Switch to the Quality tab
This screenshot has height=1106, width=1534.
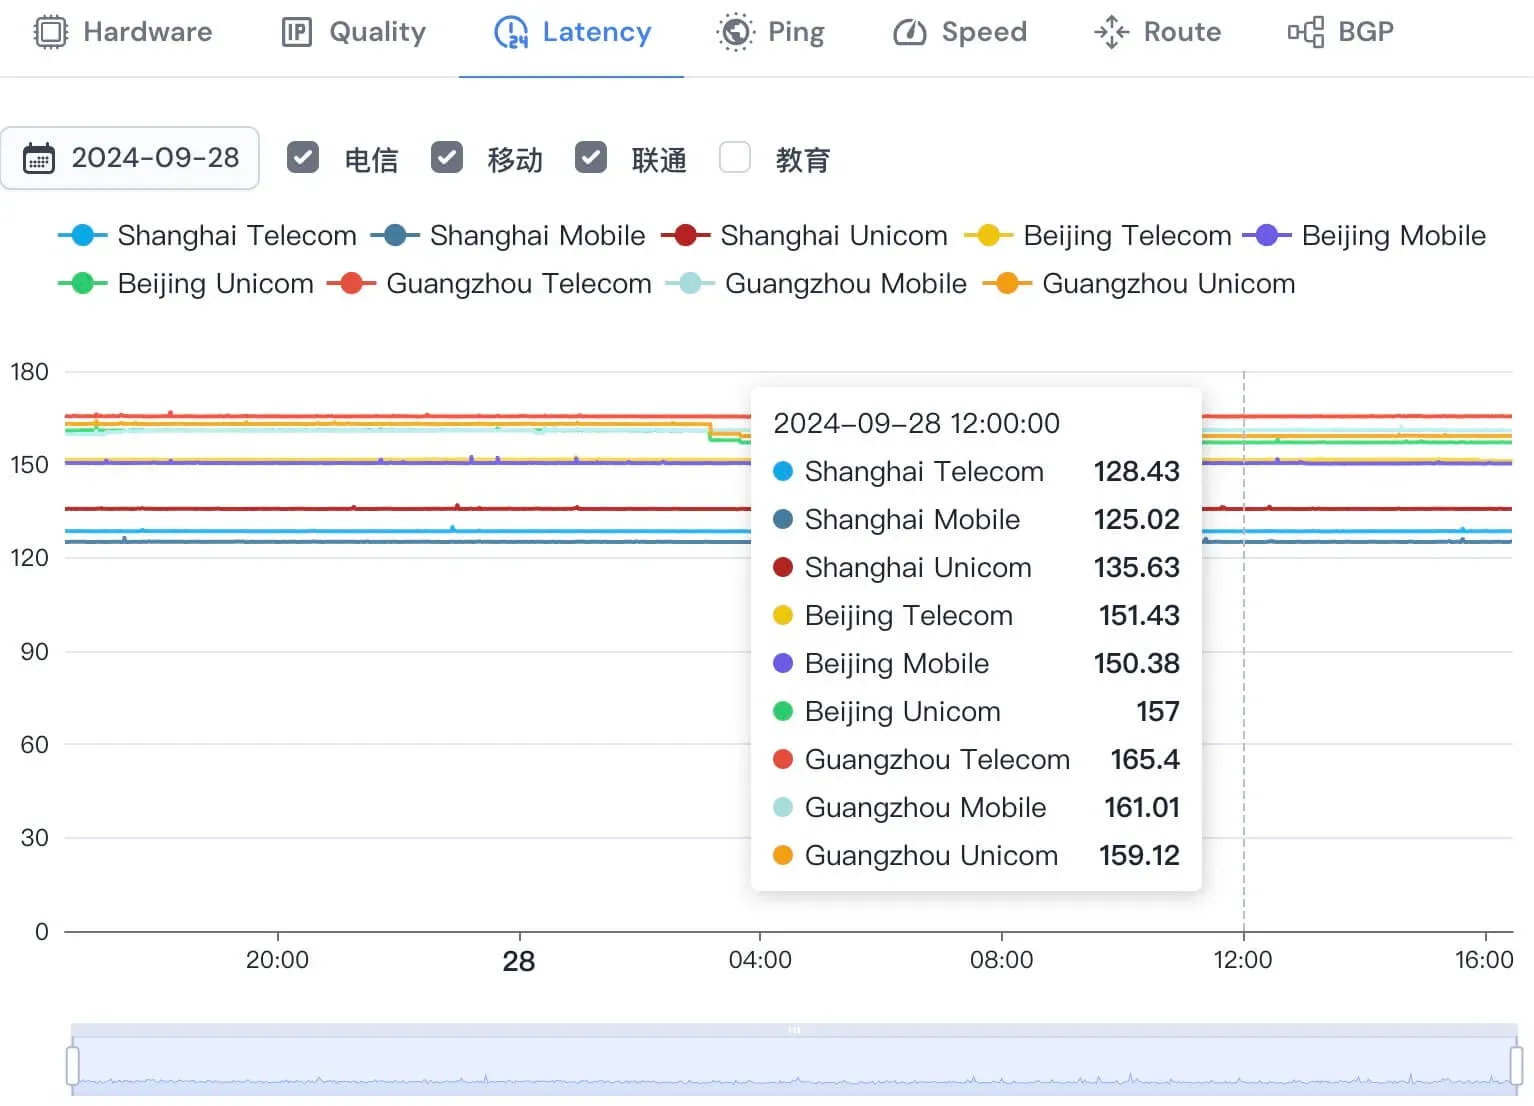click(x=353, y=32)
